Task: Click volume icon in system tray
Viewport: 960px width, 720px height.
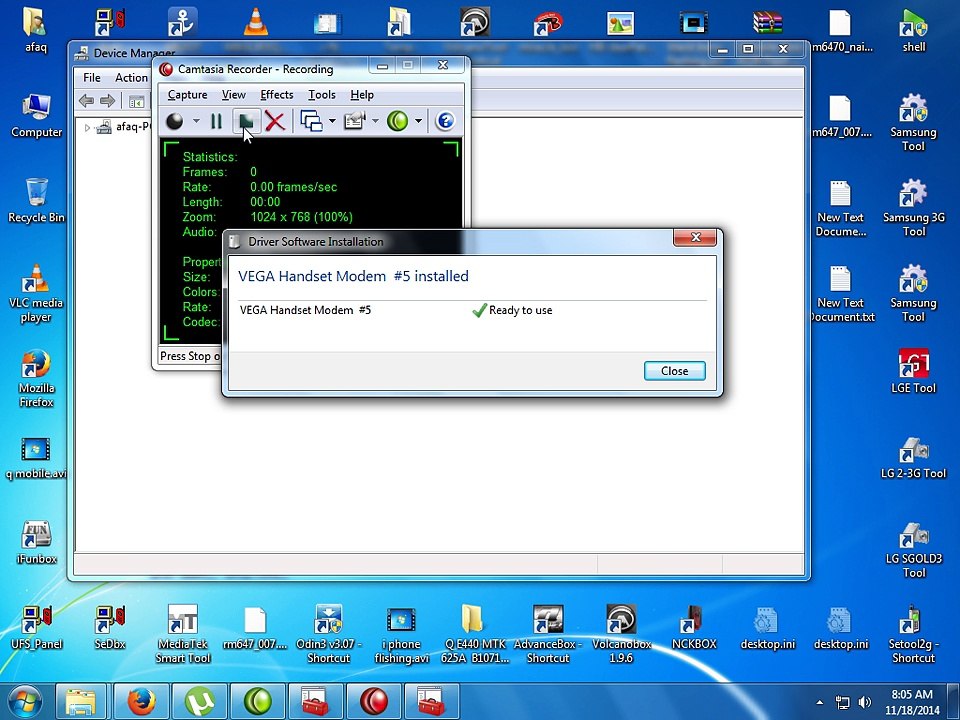Action: [x=864, y=702]
